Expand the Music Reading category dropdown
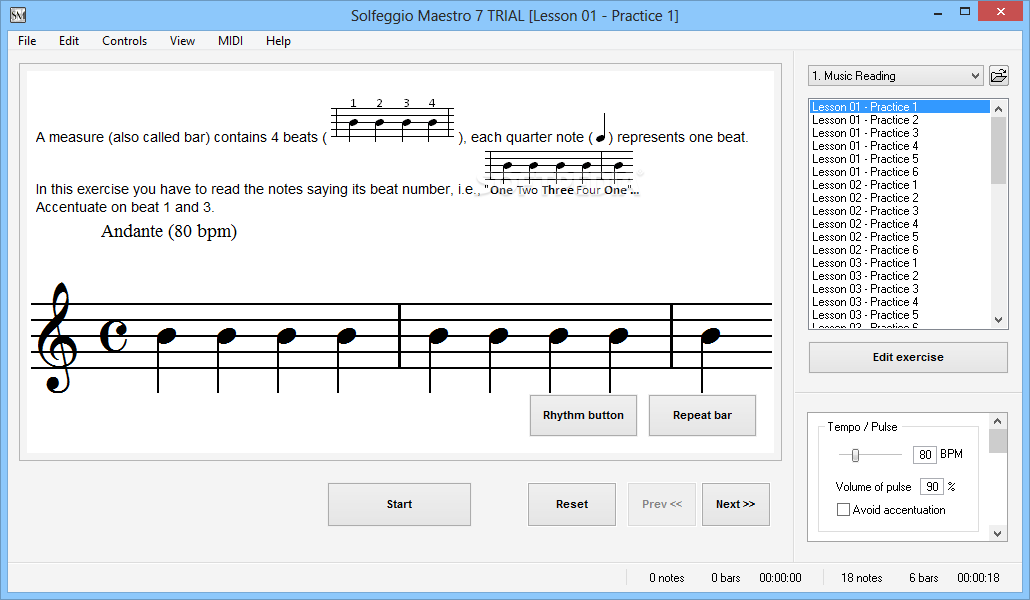This screenshot has height=600, width=1030. click(895, 76)
